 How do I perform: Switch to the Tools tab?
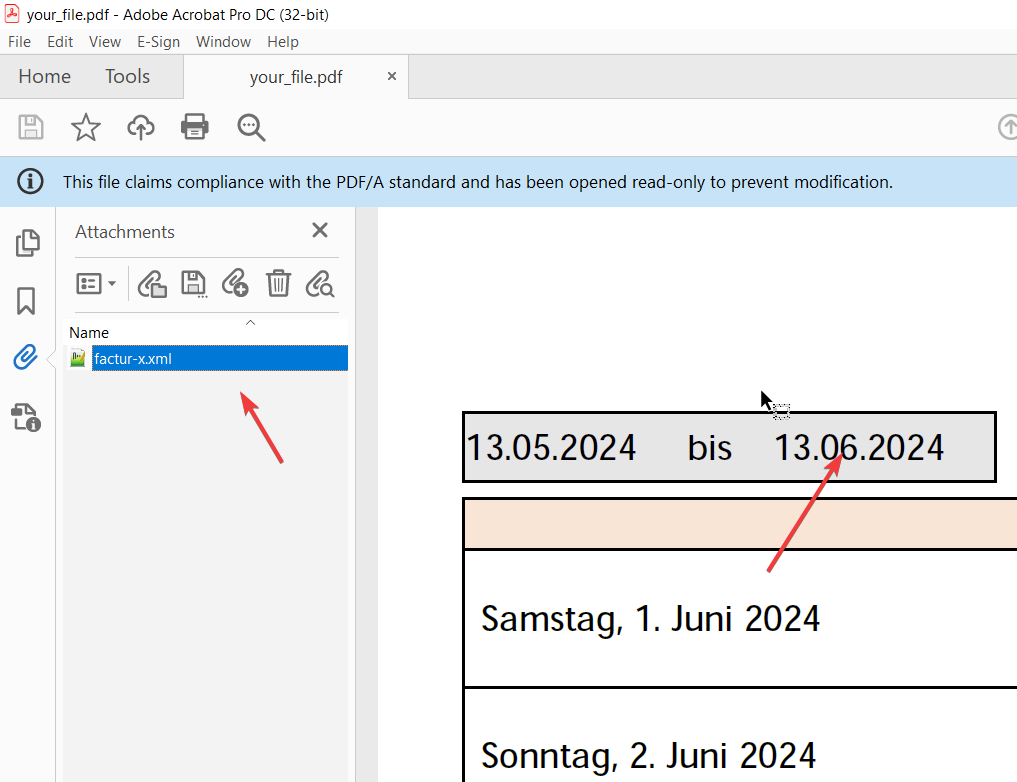pos(128,77)
